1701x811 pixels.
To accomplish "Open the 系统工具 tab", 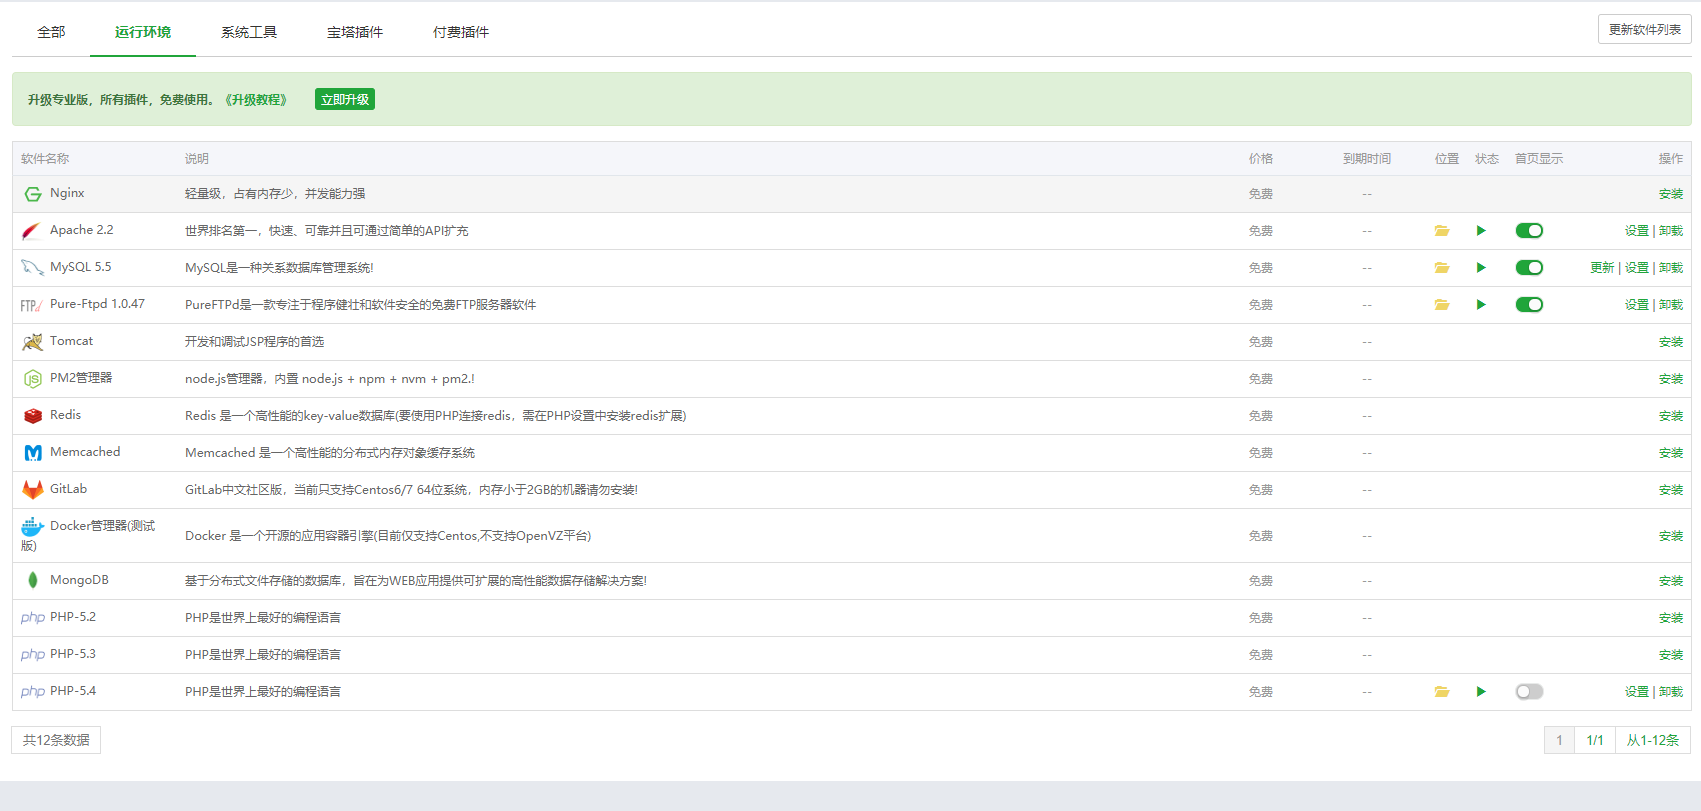I will click(249, 32).
